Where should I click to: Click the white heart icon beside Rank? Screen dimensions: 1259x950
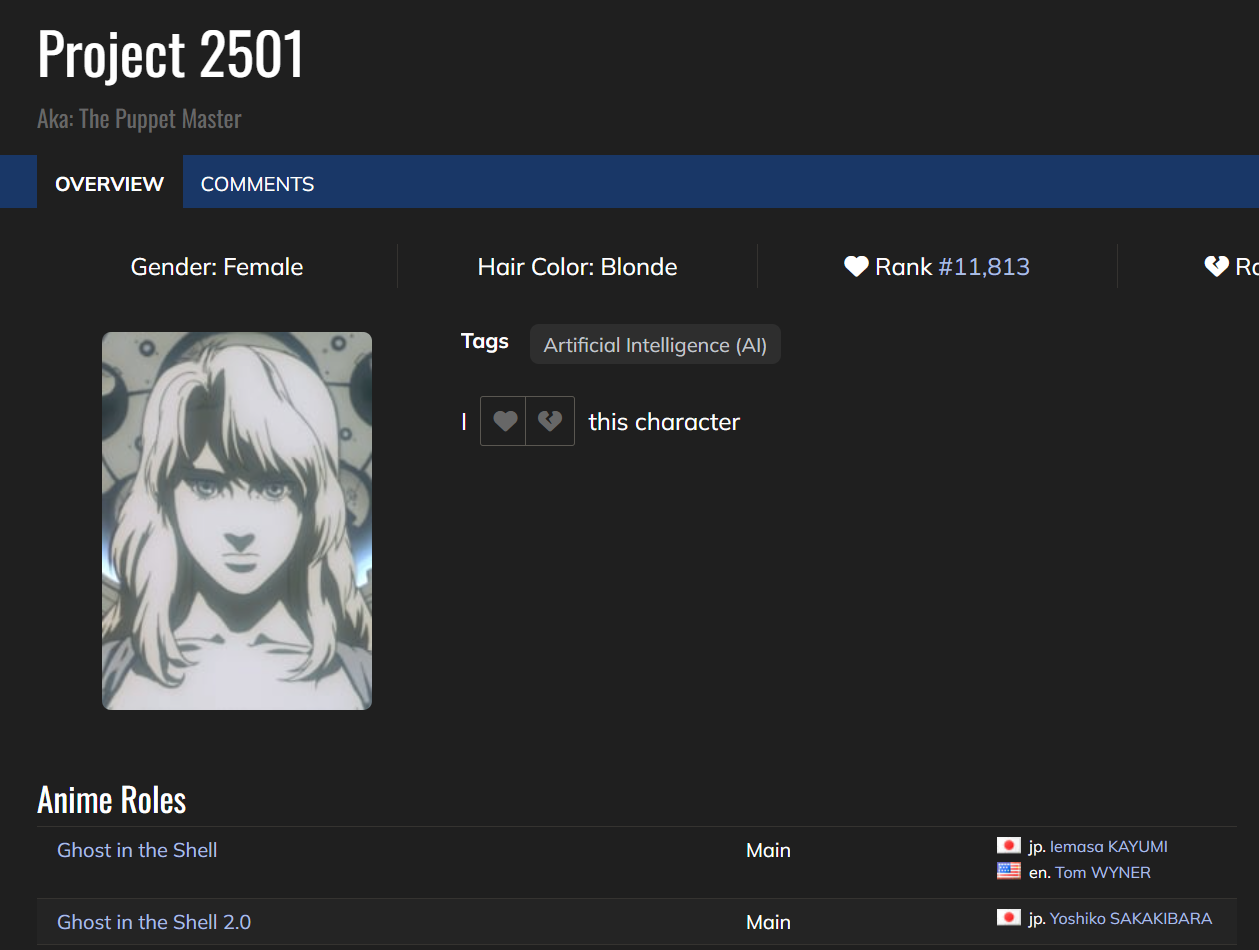coord(856,266)
